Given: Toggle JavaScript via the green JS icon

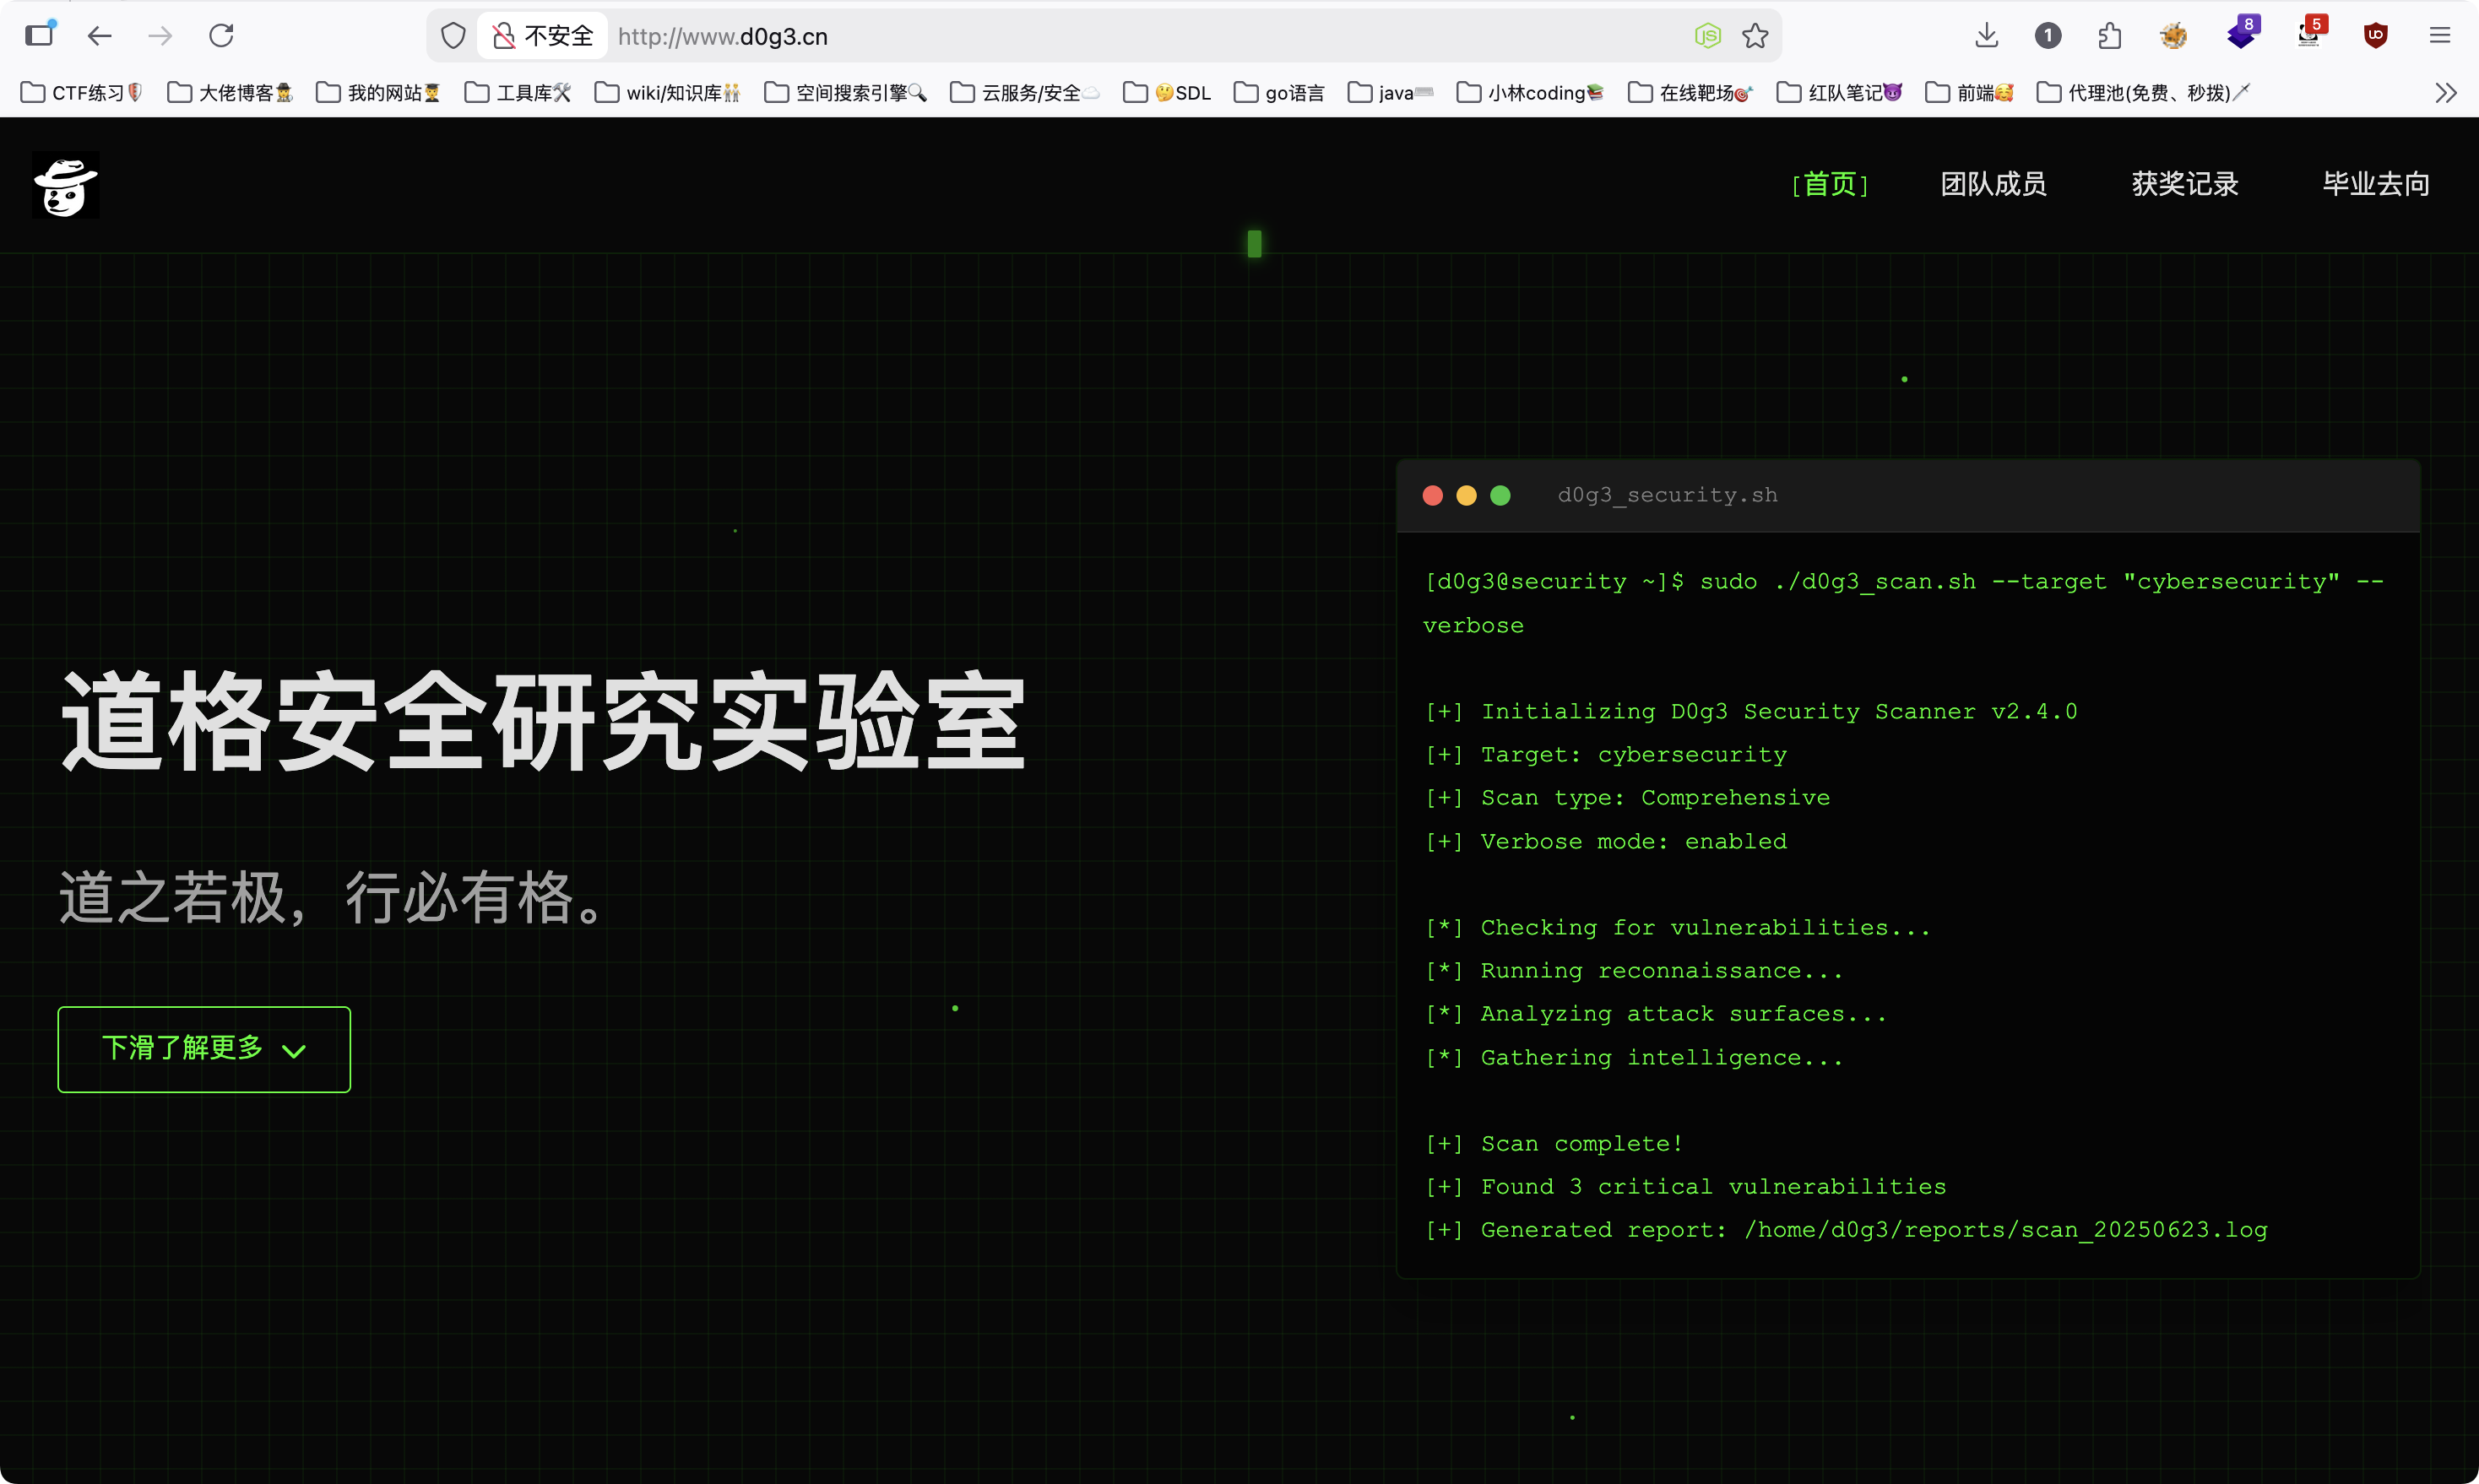Looking at the screenshot, I should coord(1708,35).
